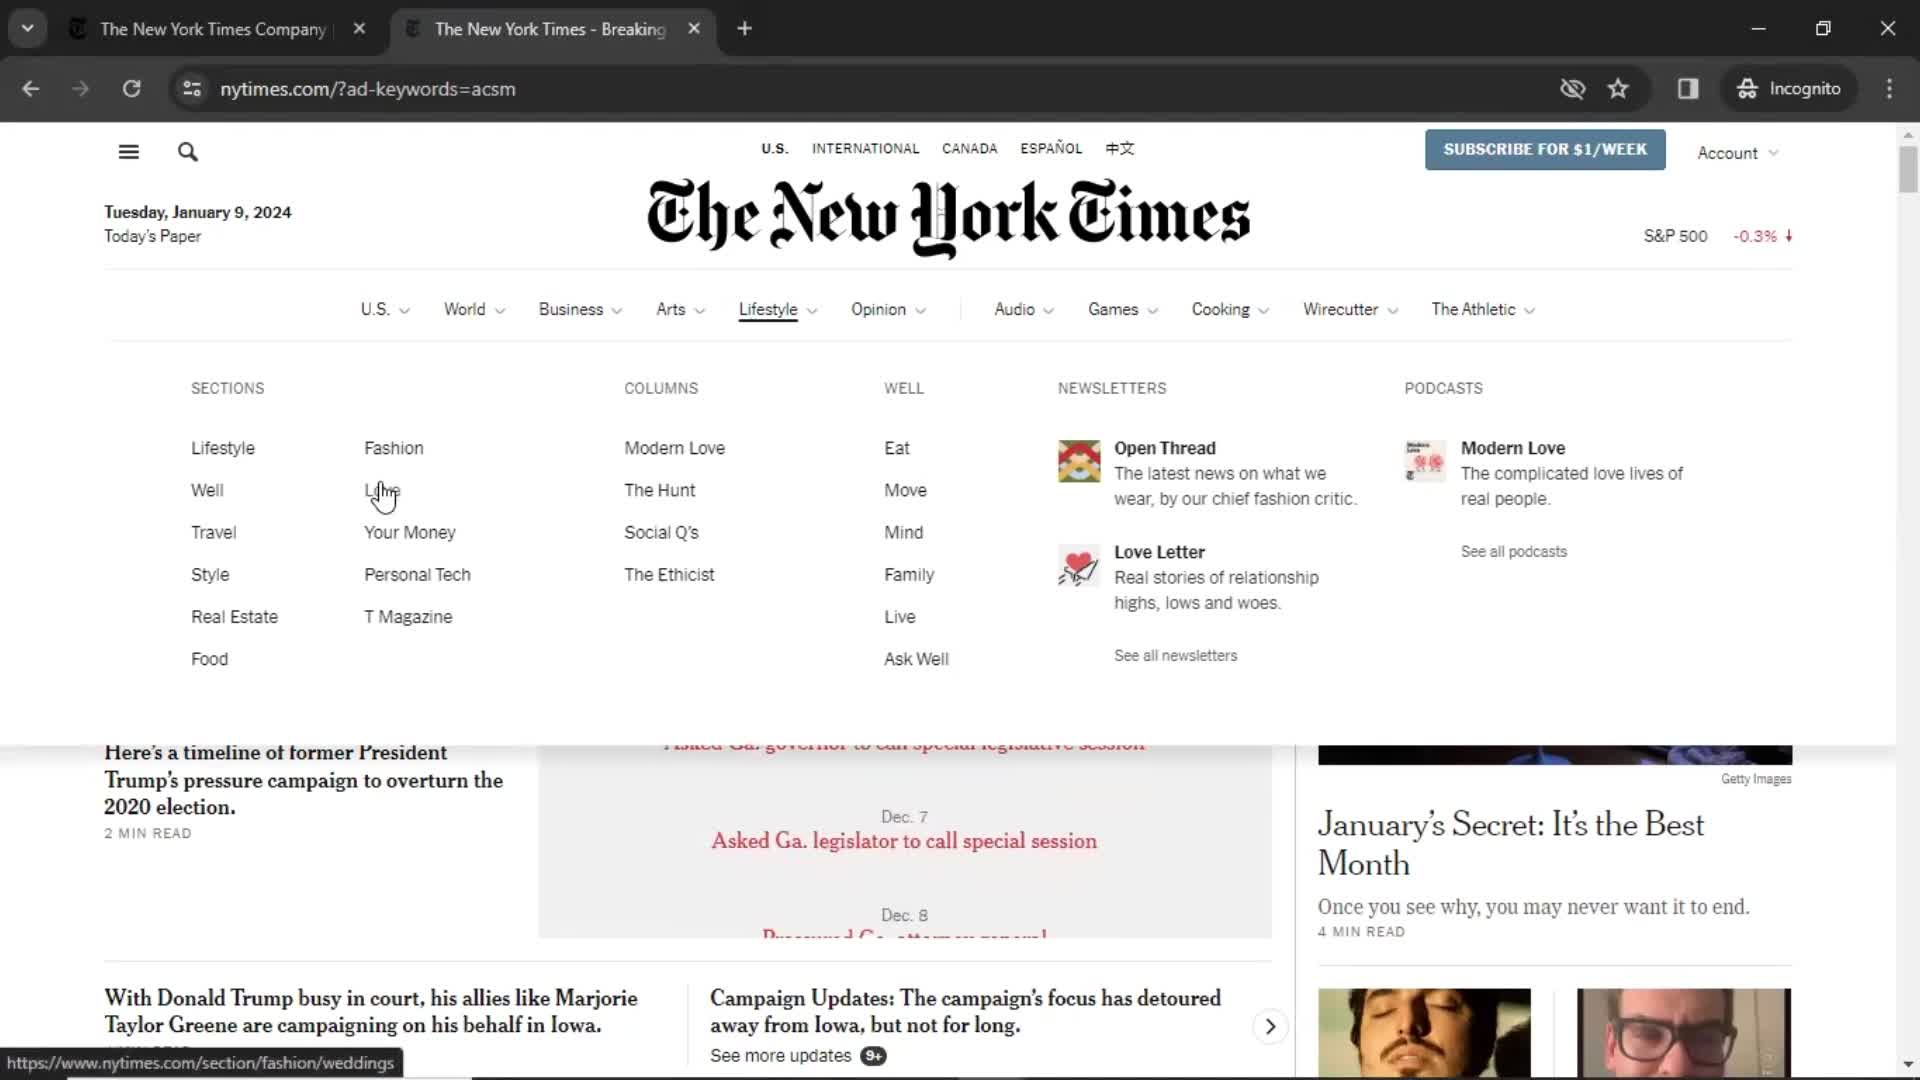Expand the World navigation dropdown
Screen dimensions: 1920x1080
click(472, 309)
